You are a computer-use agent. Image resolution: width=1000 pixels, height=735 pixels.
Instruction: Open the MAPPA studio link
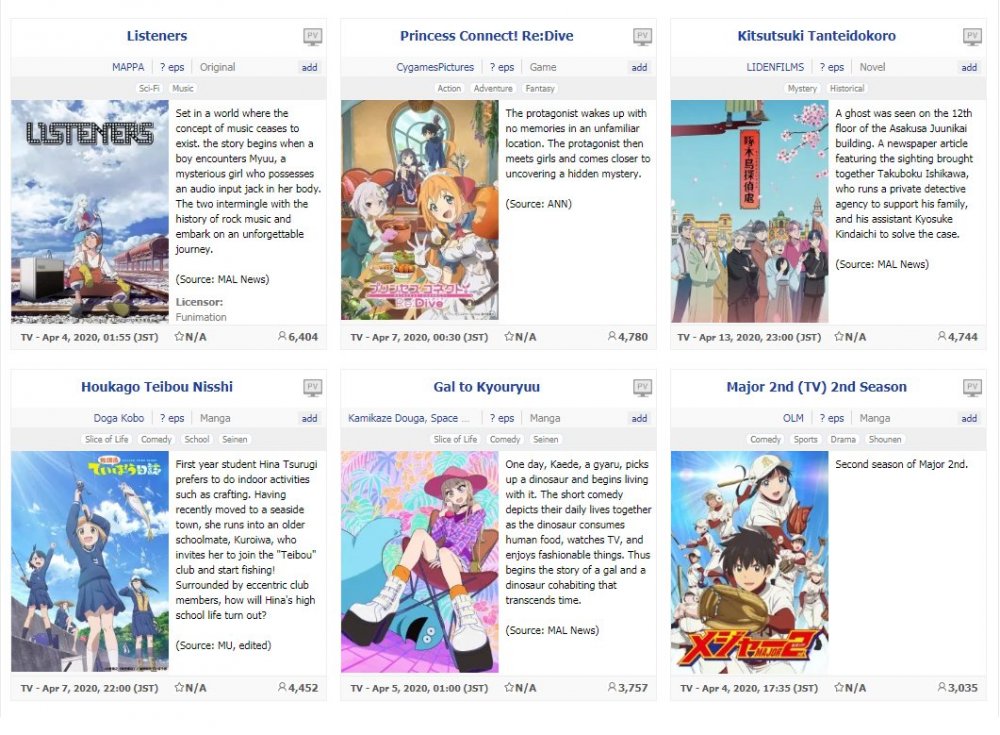[x=128, y=67]
